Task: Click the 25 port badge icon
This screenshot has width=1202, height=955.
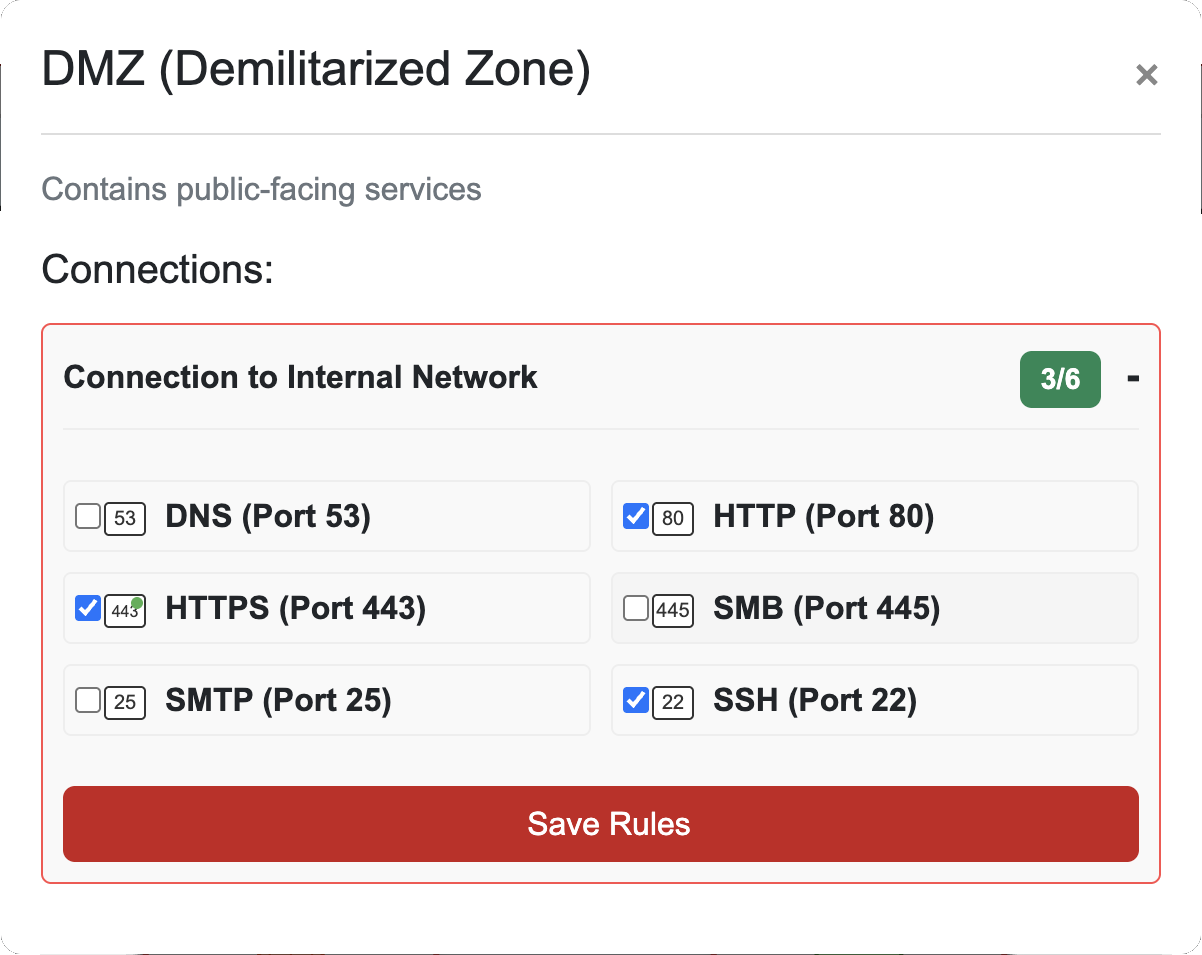Action: 125,702
